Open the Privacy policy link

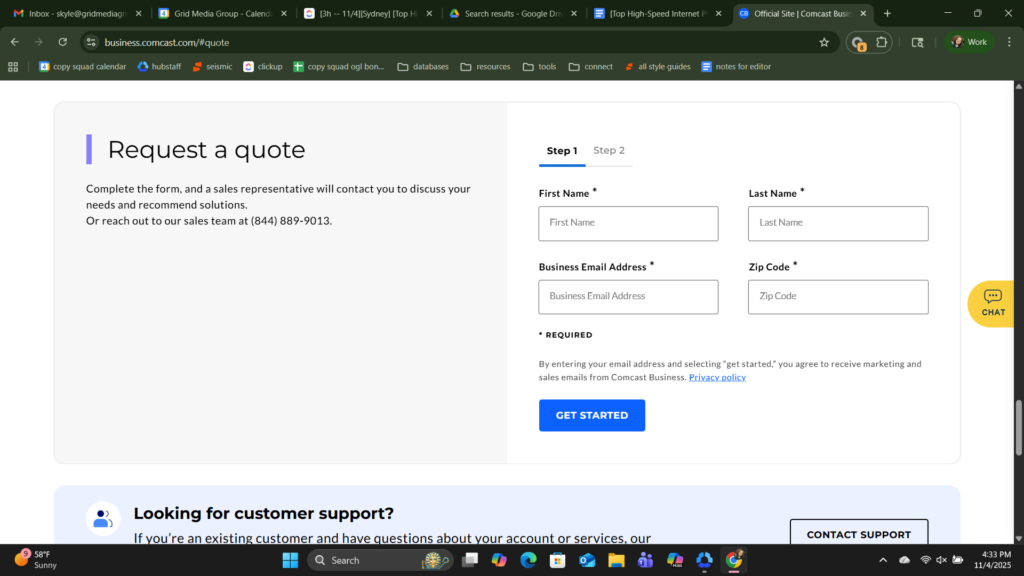[717, 377]
